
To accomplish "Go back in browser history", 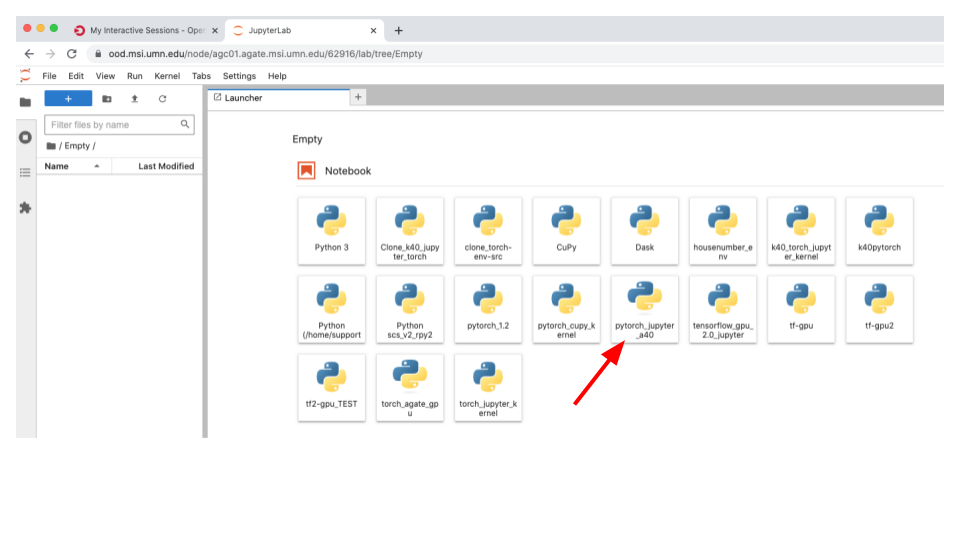I will [x=29, y=54].
